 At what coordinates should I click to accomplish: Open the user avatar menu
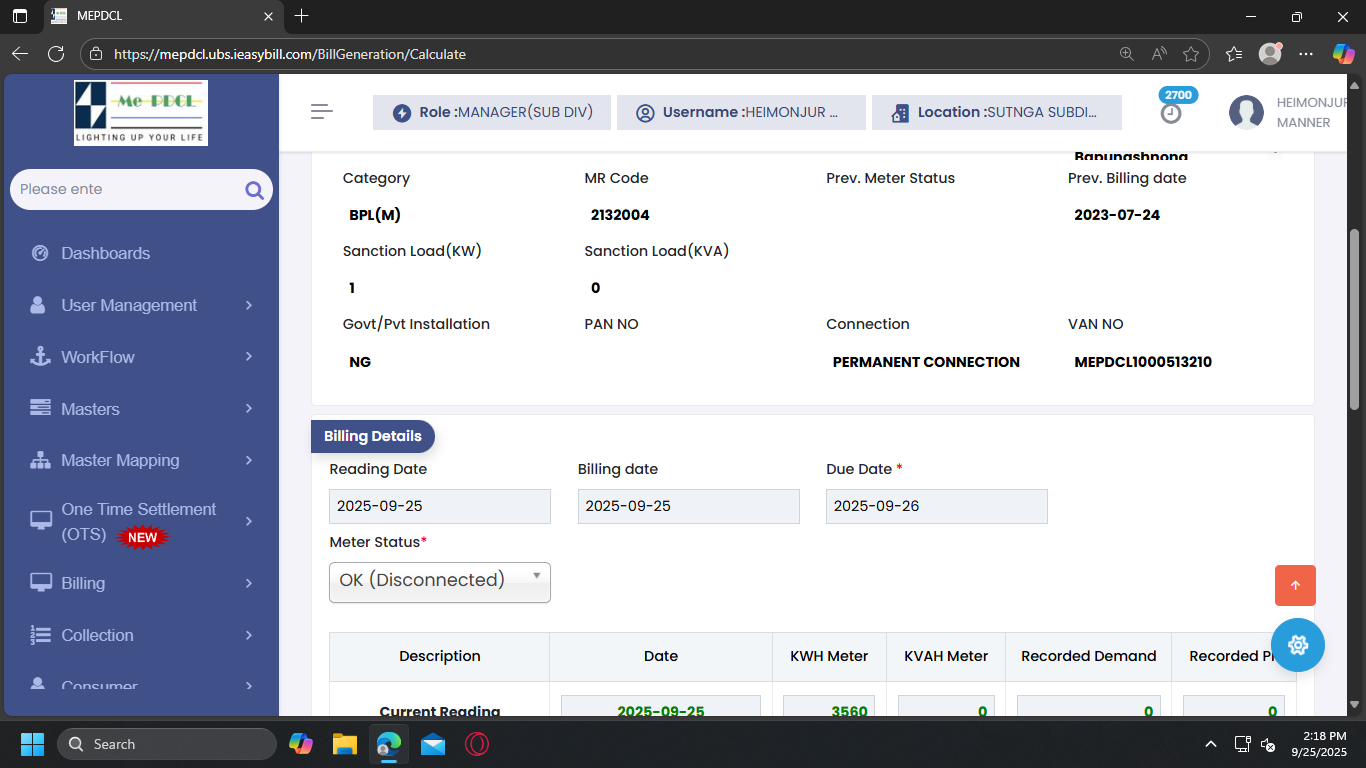coord(1246,112)
